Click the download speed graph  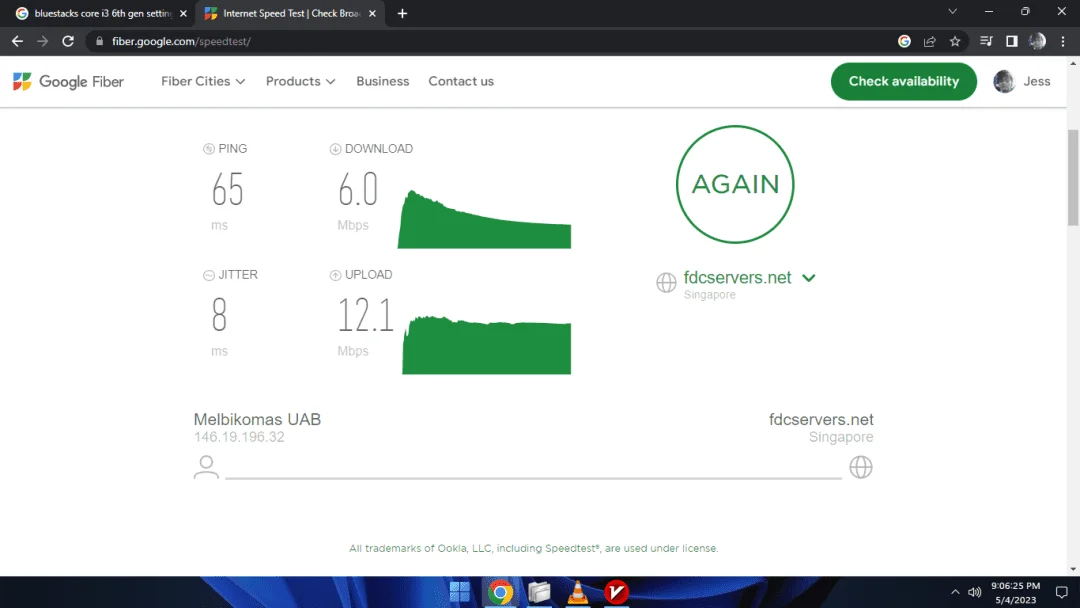click(x=484, y=219)
